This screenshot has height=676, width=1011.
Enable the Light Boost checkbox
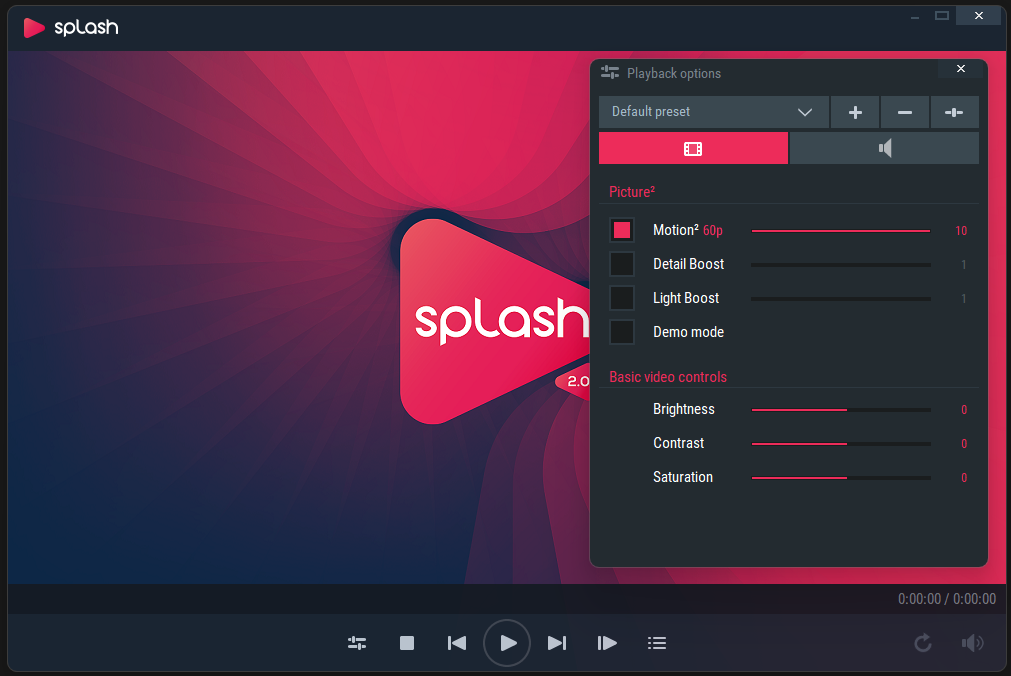point(622,299)
